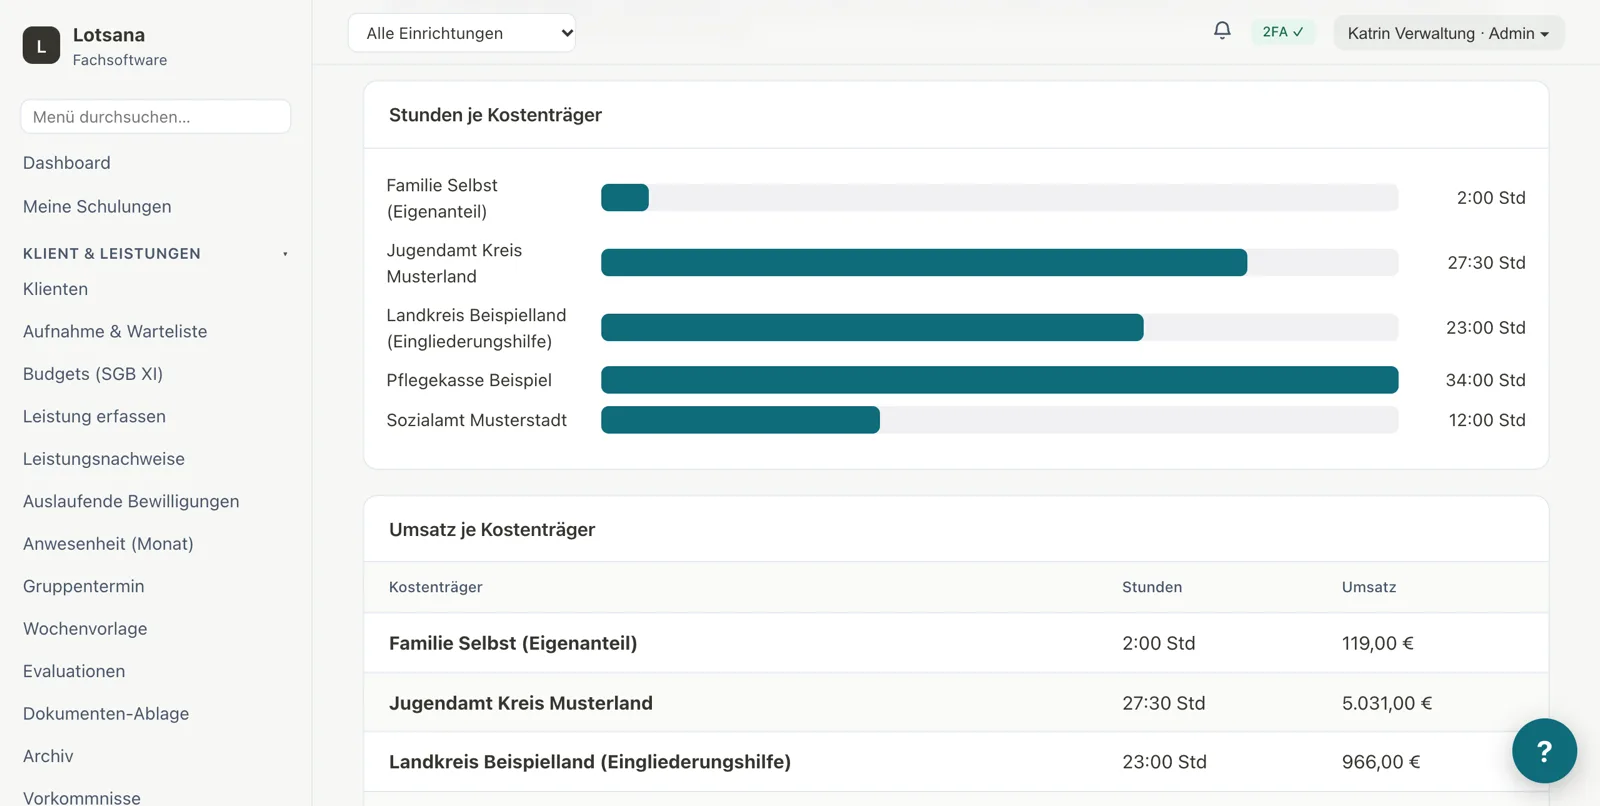Open Dokumenten-Ablage
1600x806 pixels.
pos(106,714)
